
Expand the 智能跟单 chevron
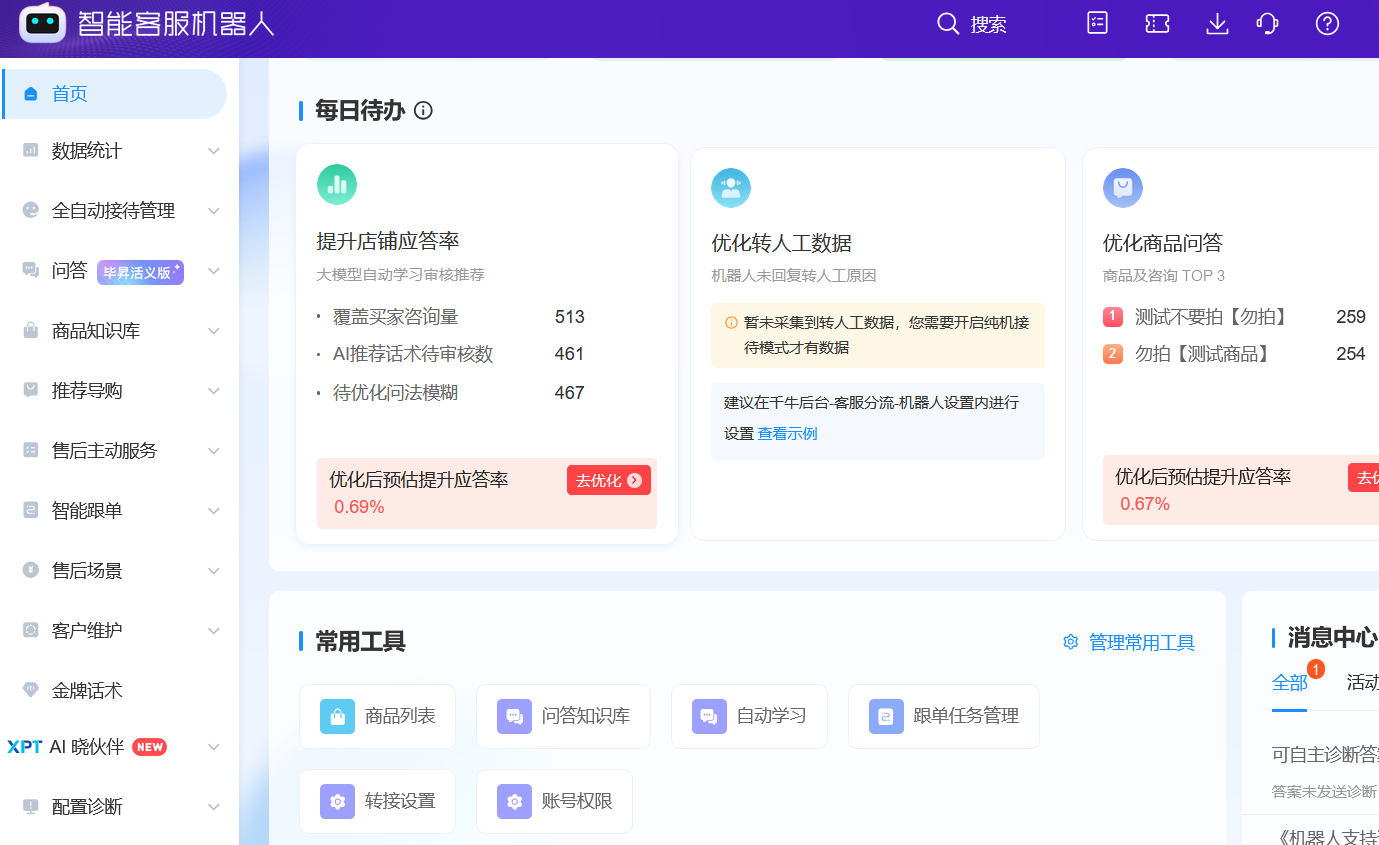pyautogui.click(x=213, y=511)
